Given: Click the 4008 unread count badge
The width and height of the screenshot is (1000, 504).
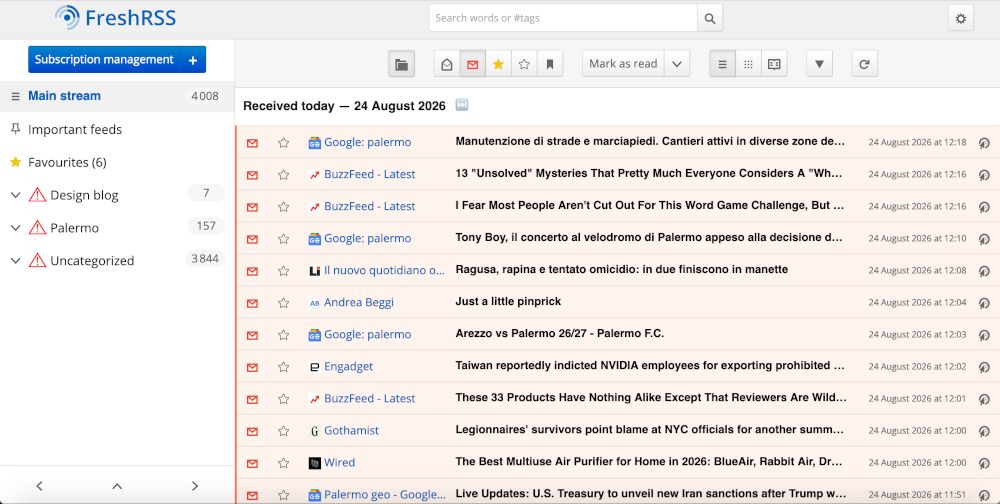Looking at the screenshot, I should coord(205,96).
